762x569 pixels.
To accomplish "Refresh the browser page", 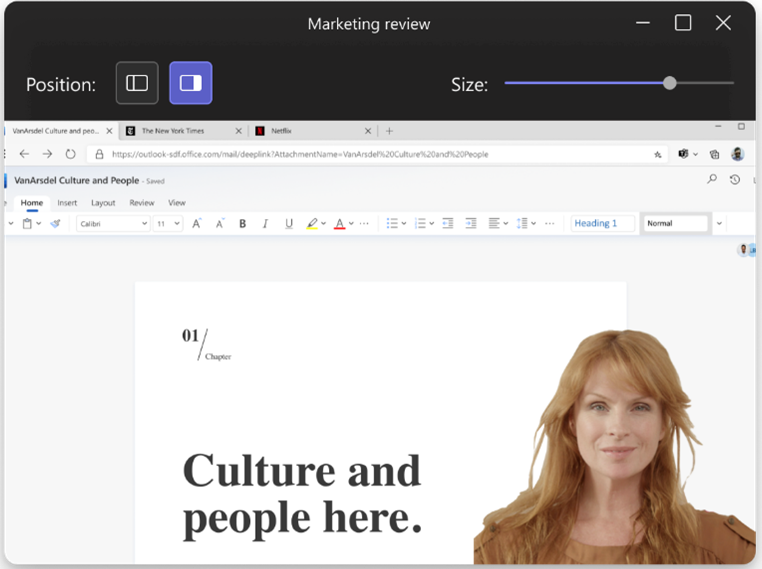I will pyautogui.click(x=70, y=154).
